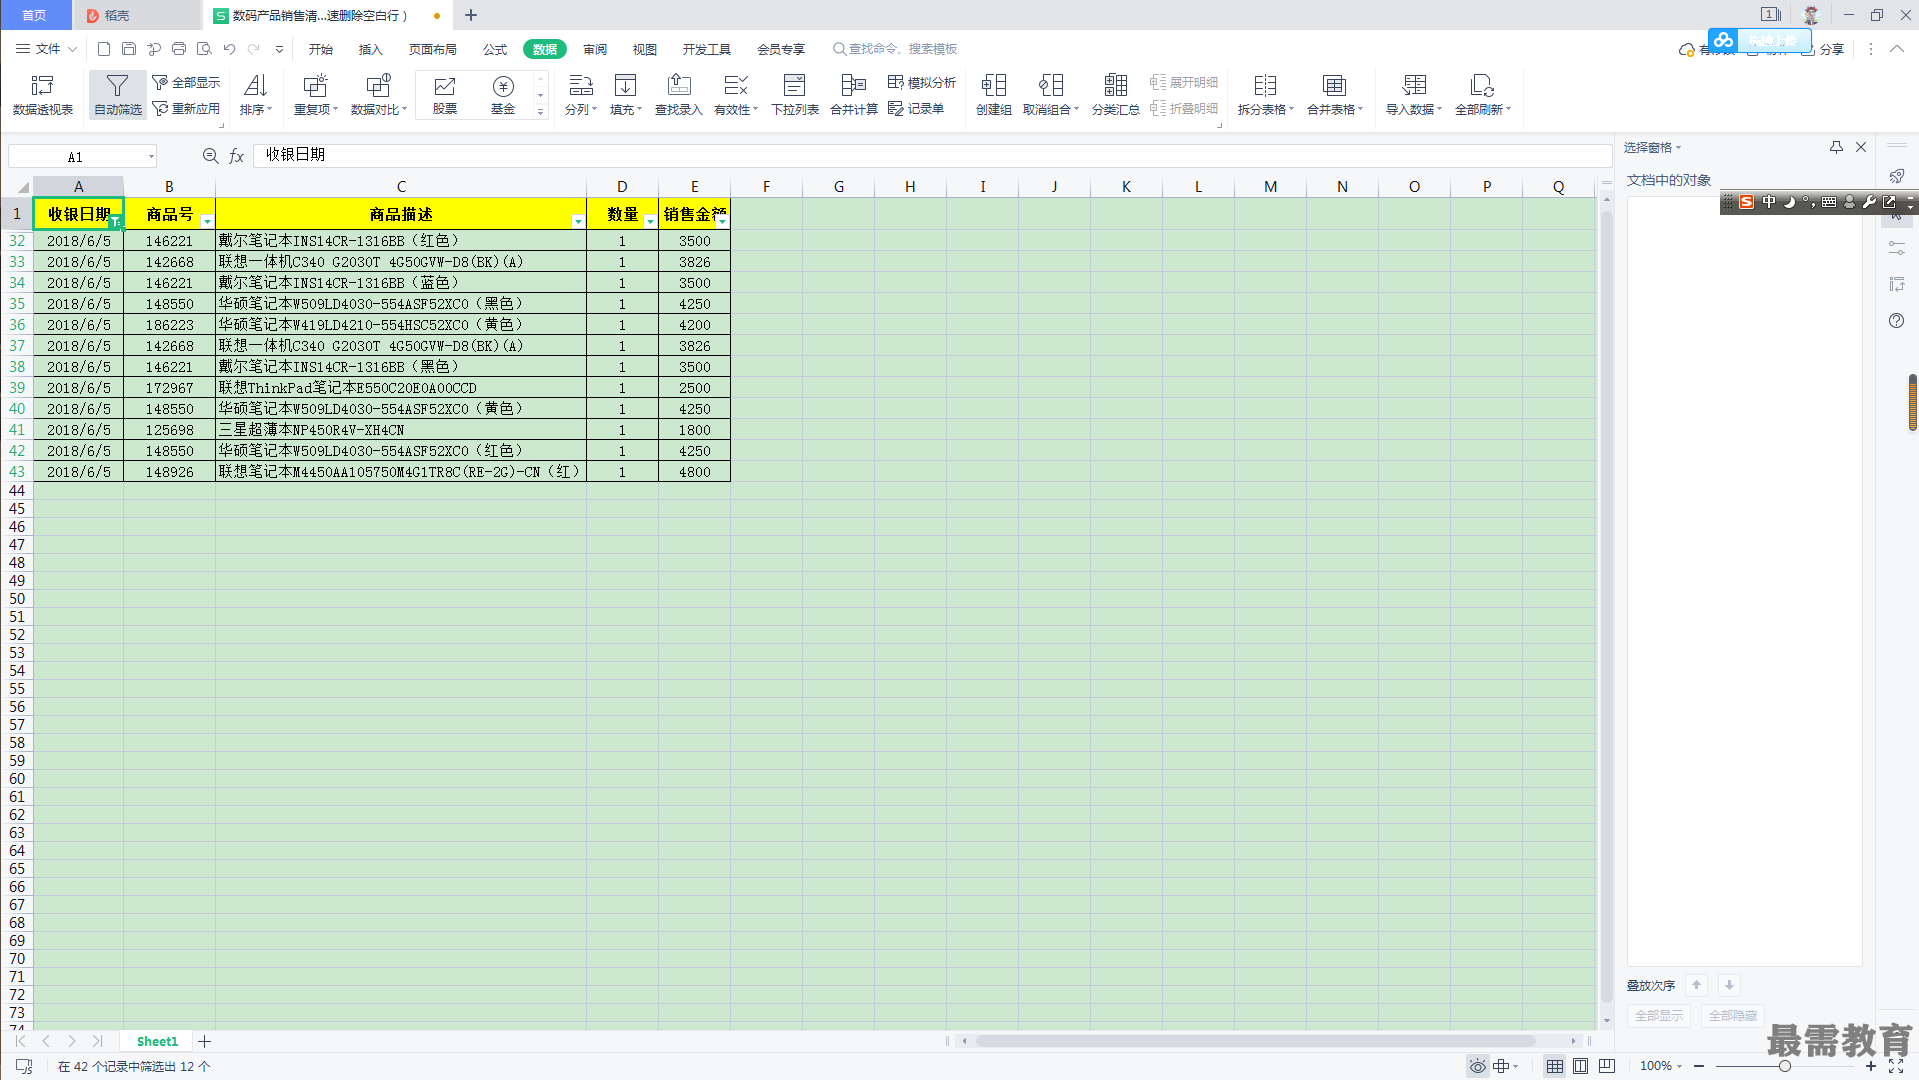Click the 下拉列表 dropdown list tool
The height and width of the screenshot is (1080, 1919).
tap(795, 95)
